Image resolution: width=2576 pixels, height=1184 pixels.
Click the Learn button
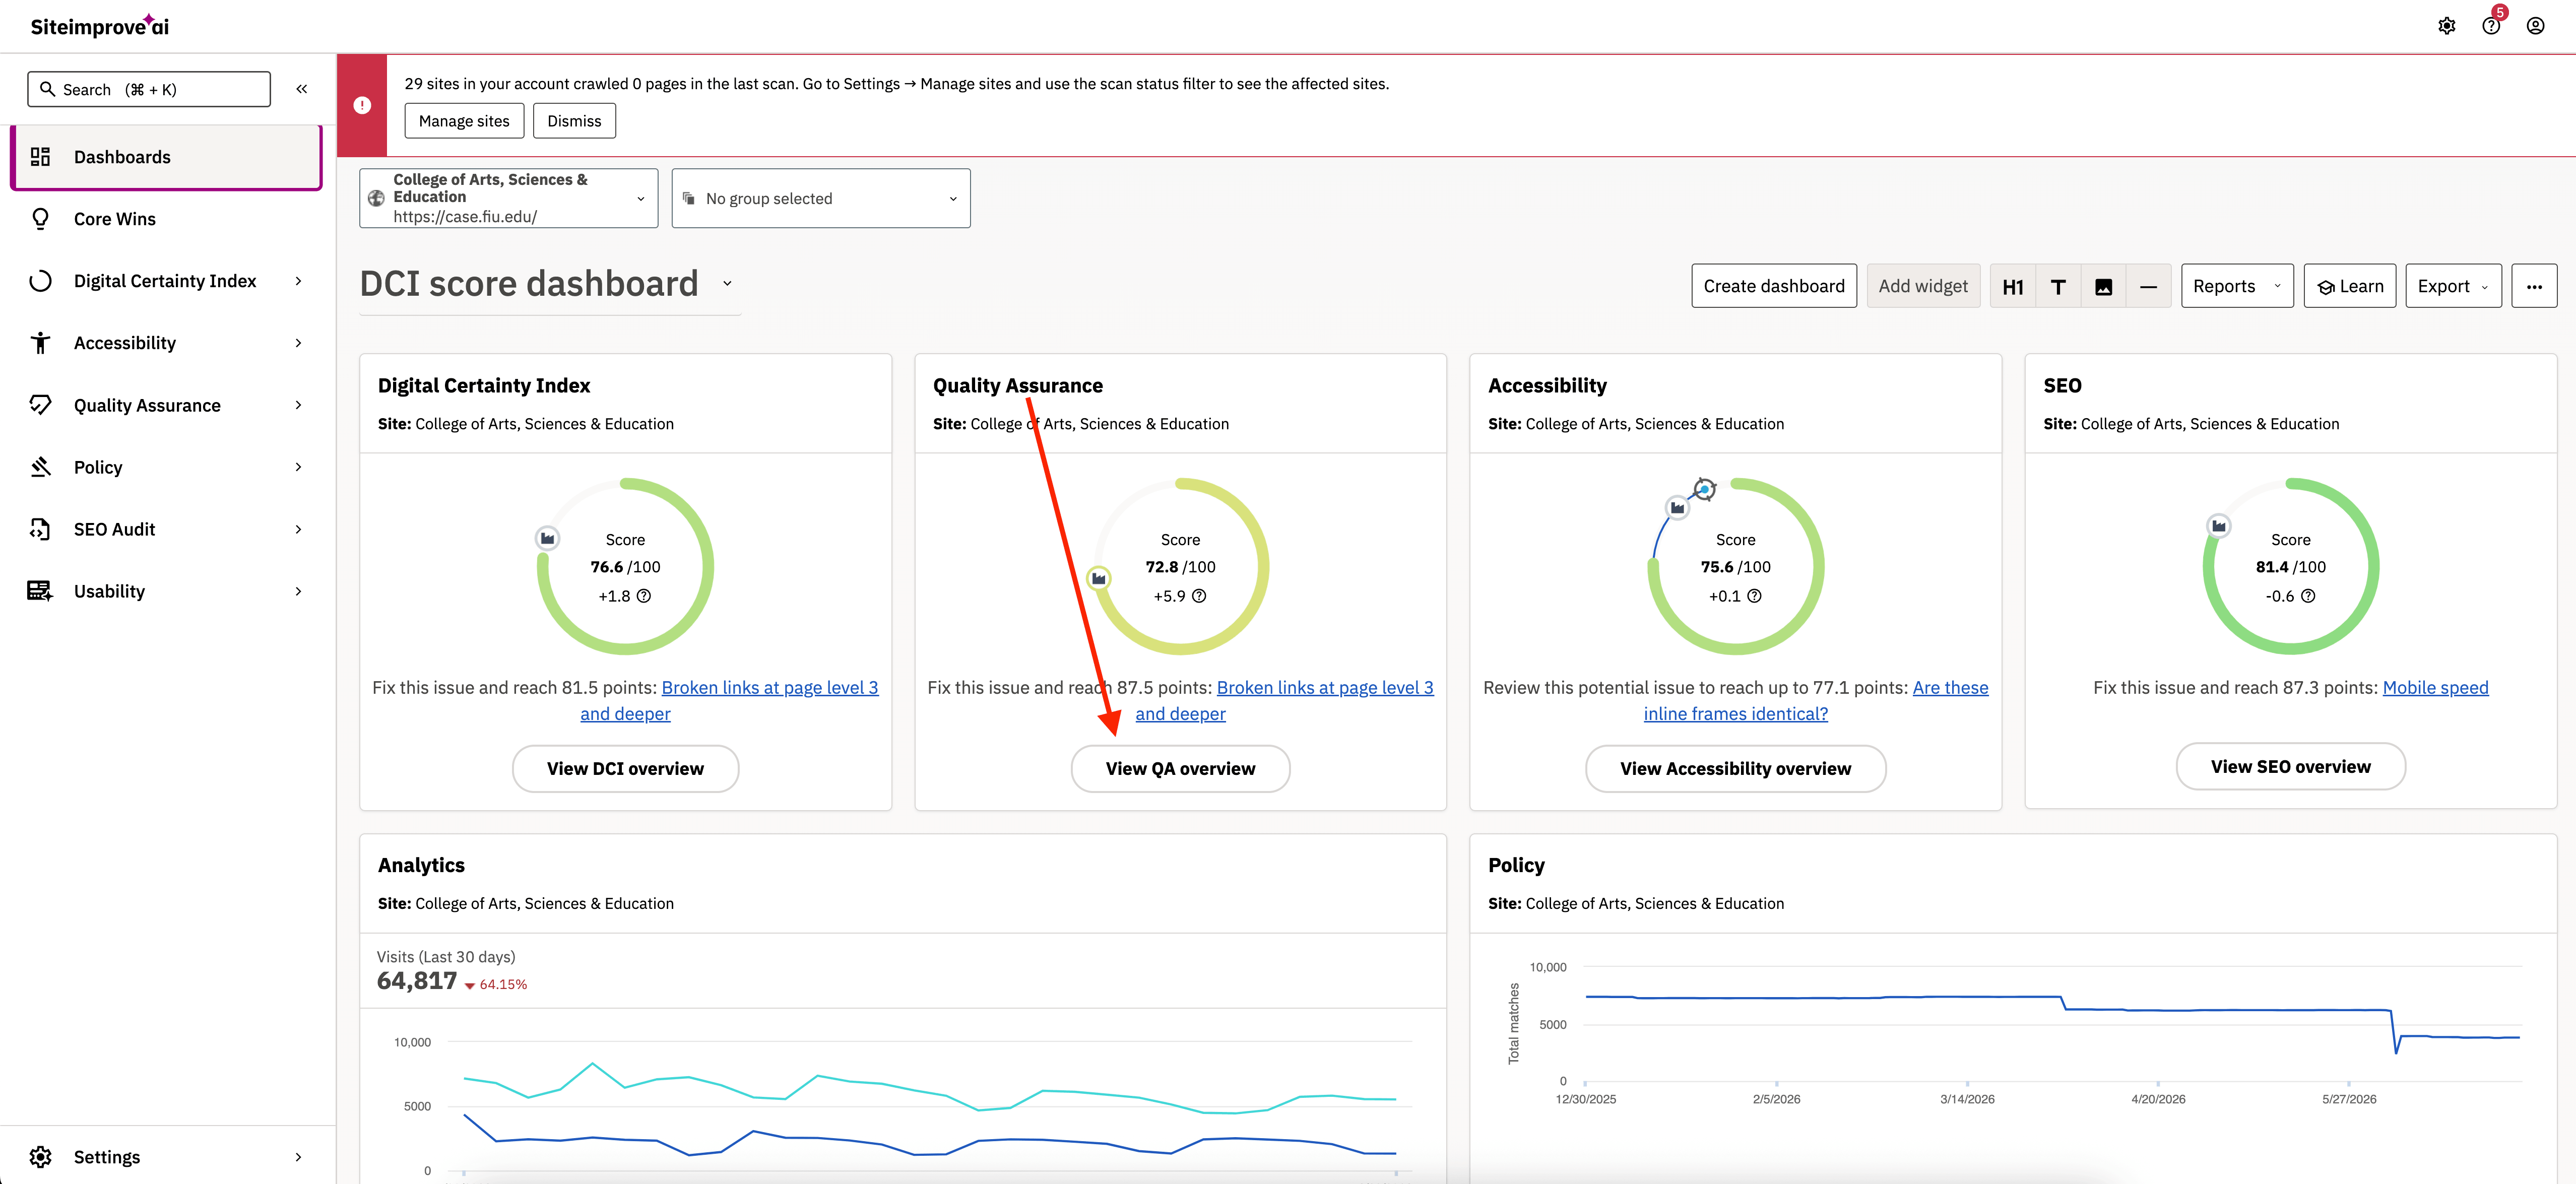click(2349, 287)
